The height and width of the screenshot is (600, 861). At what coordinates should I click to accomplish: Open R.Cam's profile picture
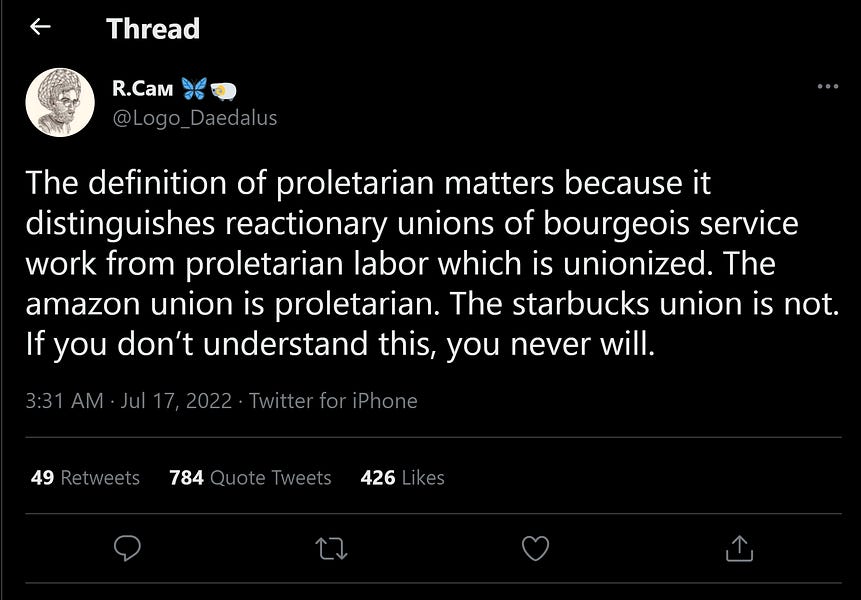(60, 102)
